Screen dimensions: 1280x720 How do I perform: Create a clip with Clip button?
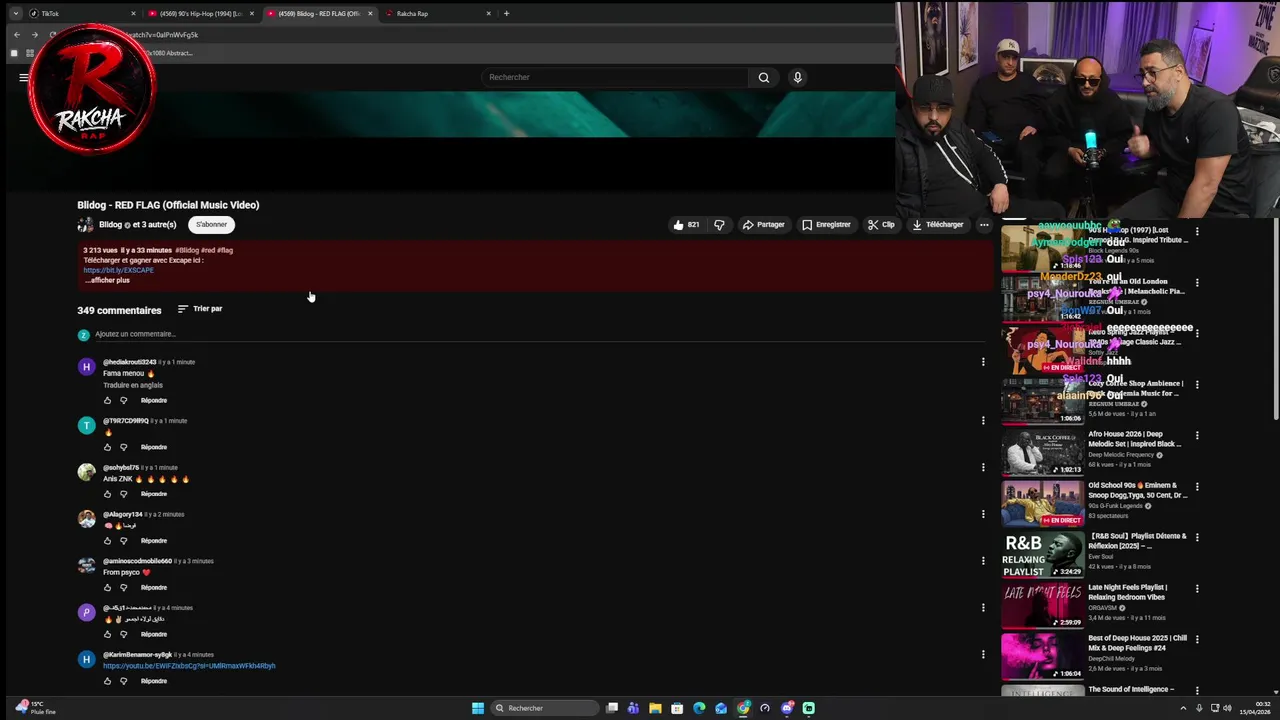881,225
